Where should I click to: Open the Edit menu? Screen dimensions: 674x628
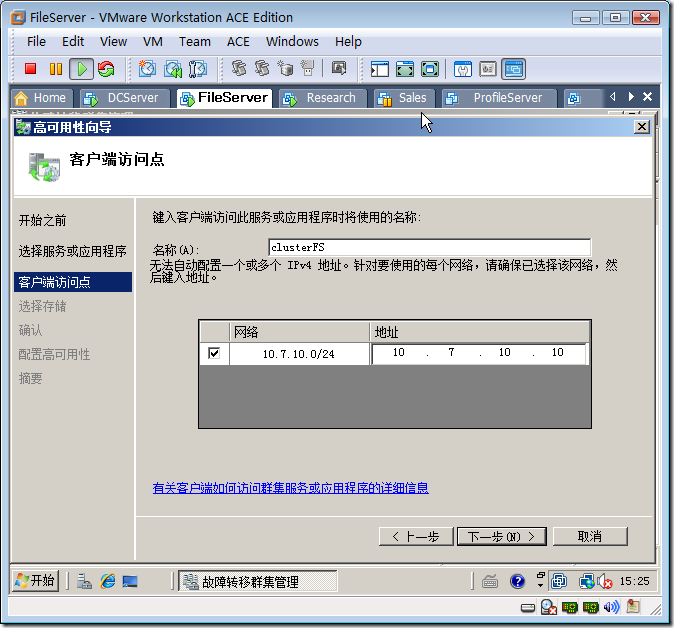73,41
